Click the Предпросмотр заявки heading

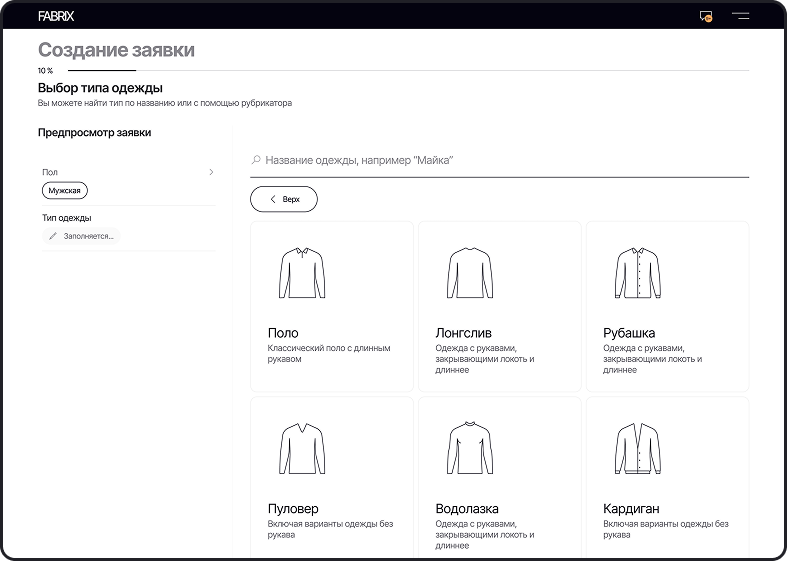[x=94, y=132]
